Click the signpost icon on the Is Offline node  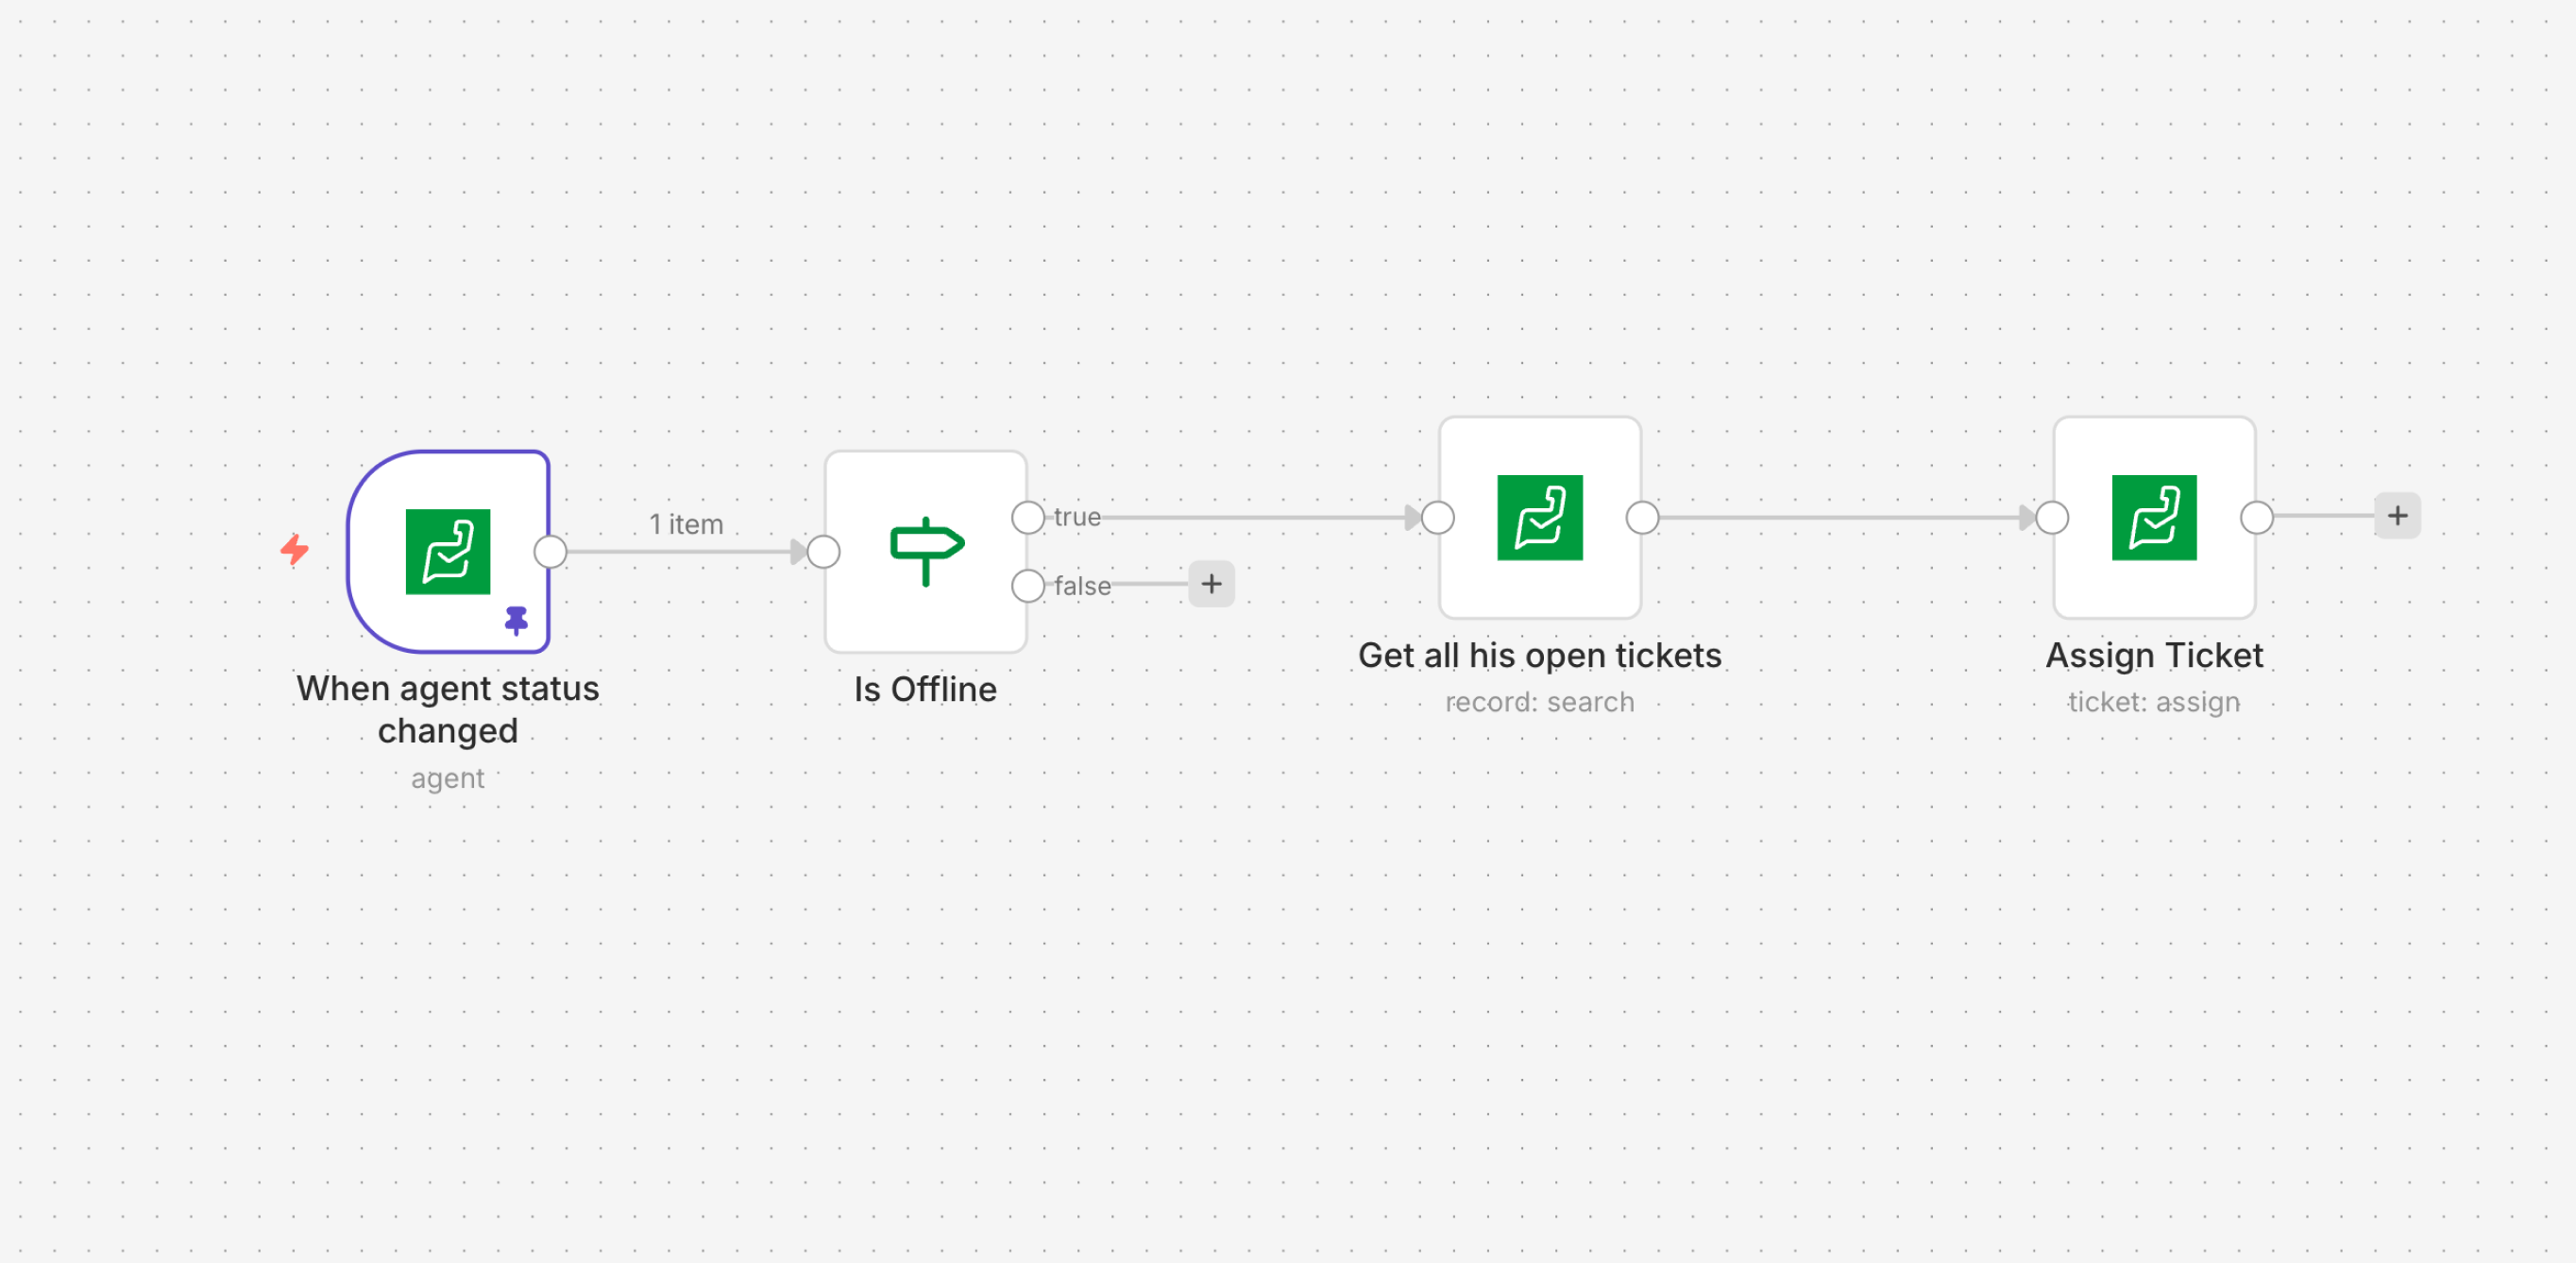925,545
